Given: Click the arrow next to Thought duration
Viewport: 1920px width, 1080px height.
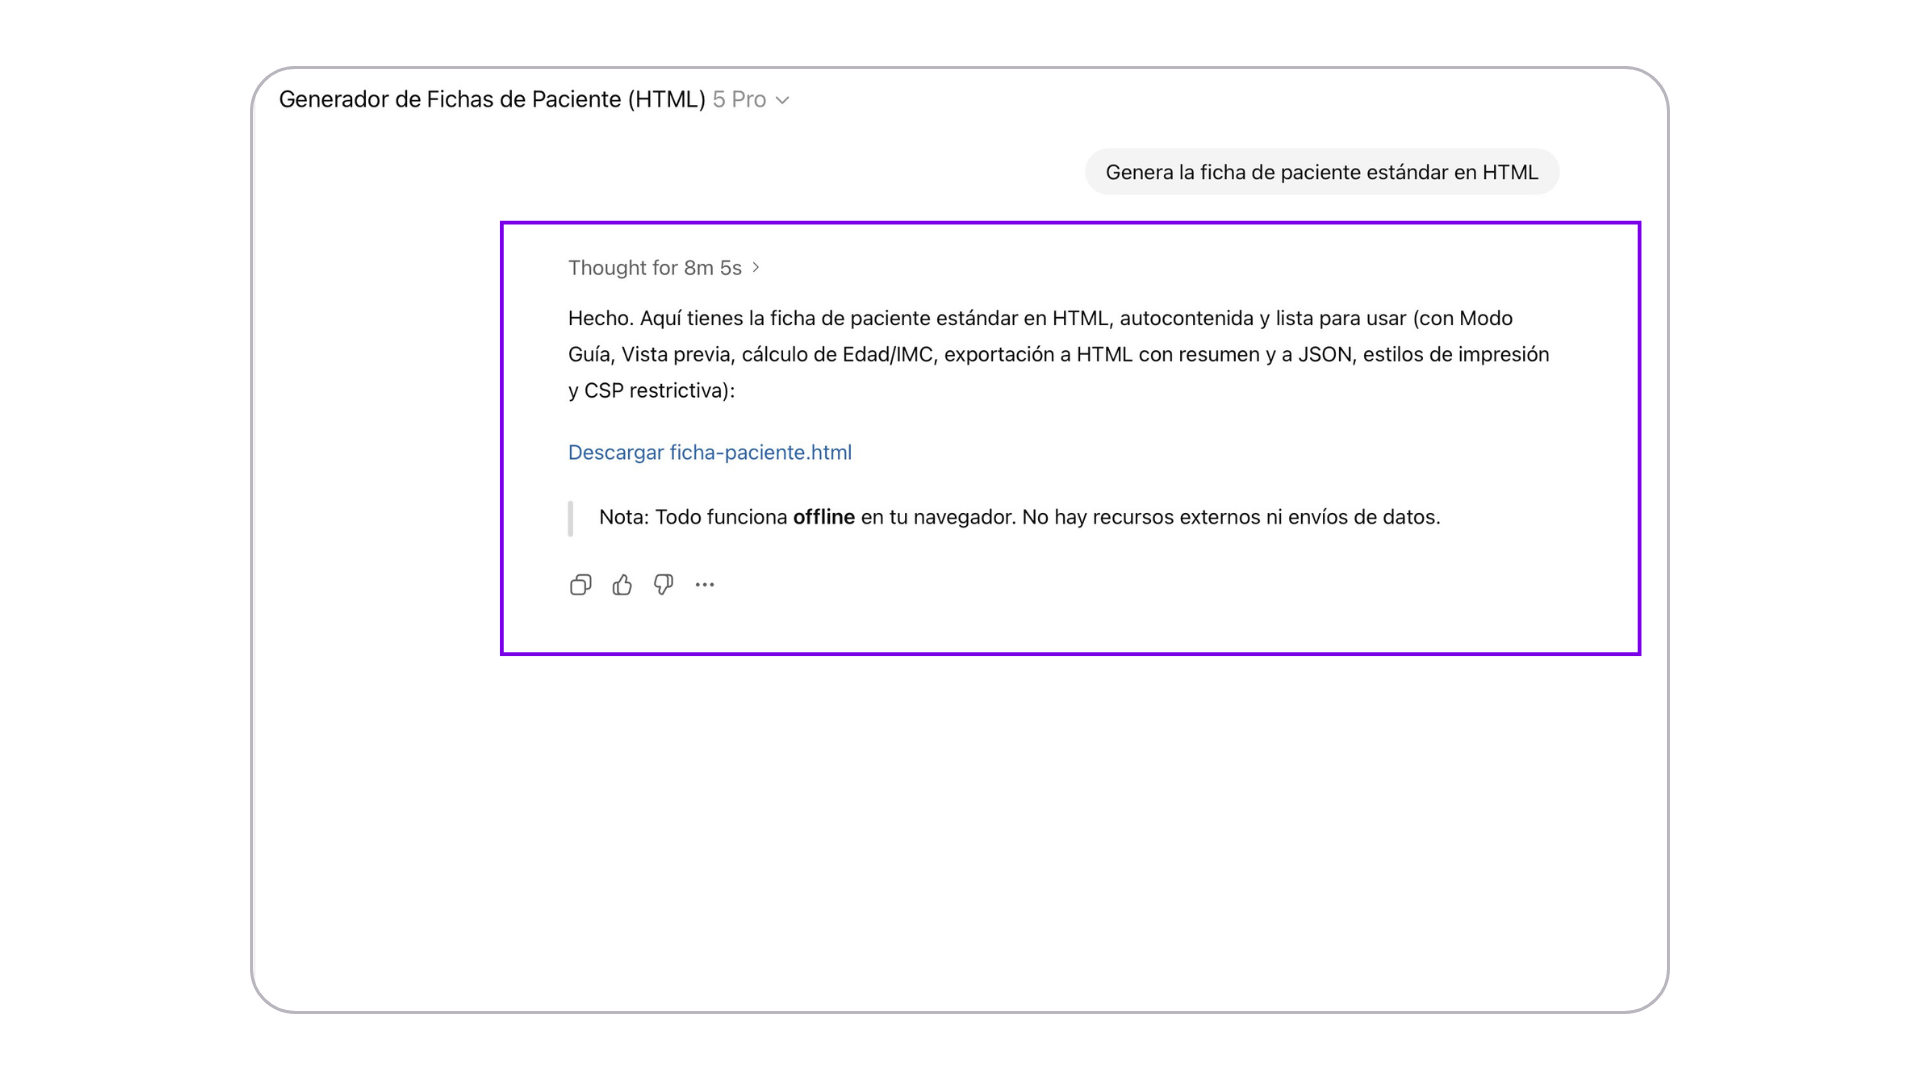Looking at the screenshot, I should coord(756,268).
